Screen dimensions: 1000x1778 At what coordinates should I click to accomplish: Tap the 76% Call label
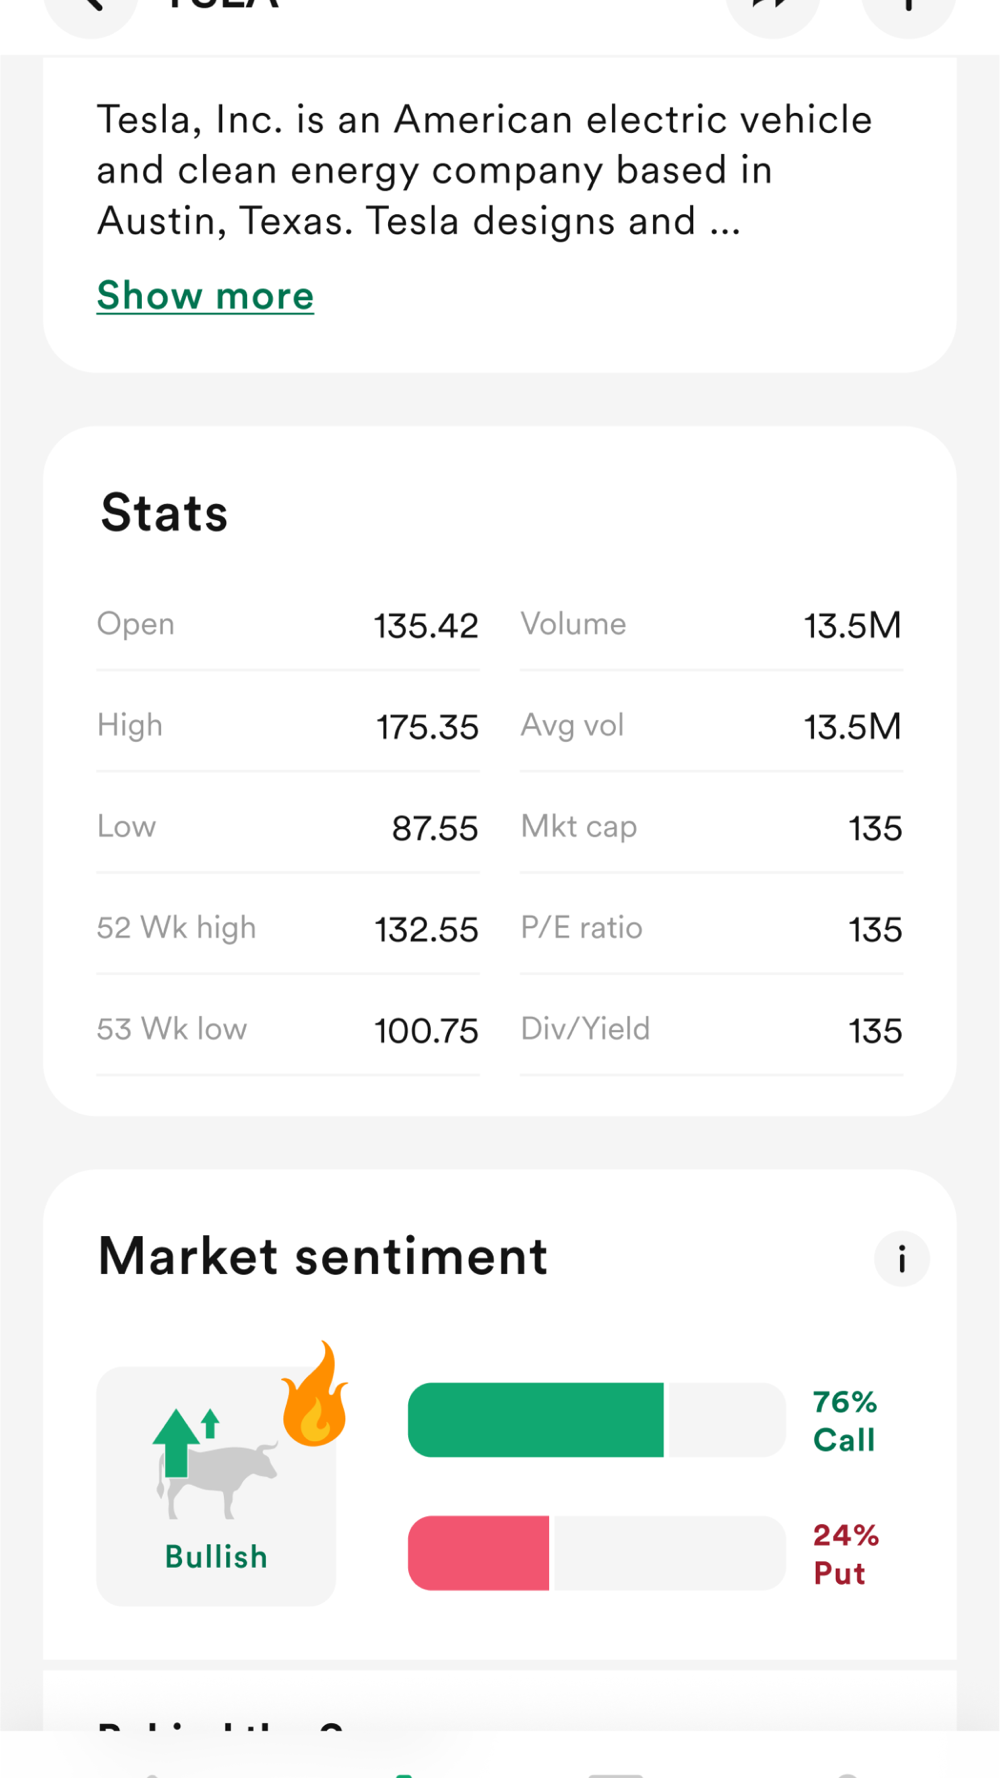844,1420
